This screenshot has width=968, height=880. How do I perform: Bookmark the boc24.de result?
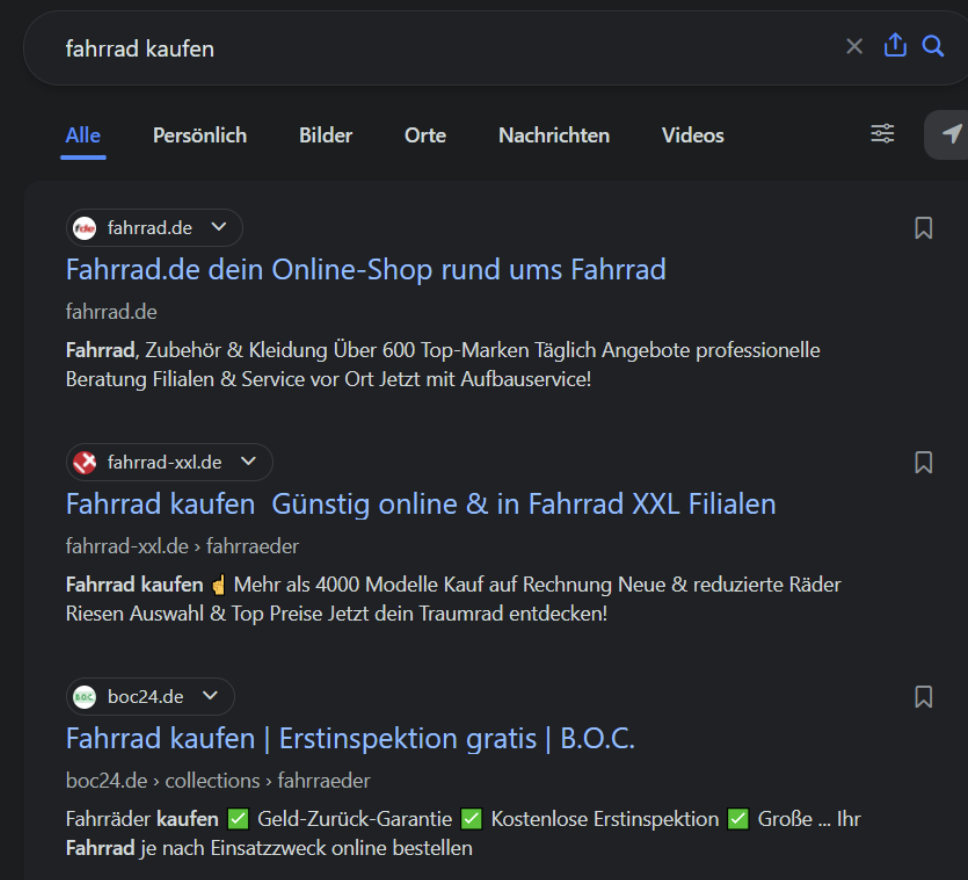coord(924,697)
